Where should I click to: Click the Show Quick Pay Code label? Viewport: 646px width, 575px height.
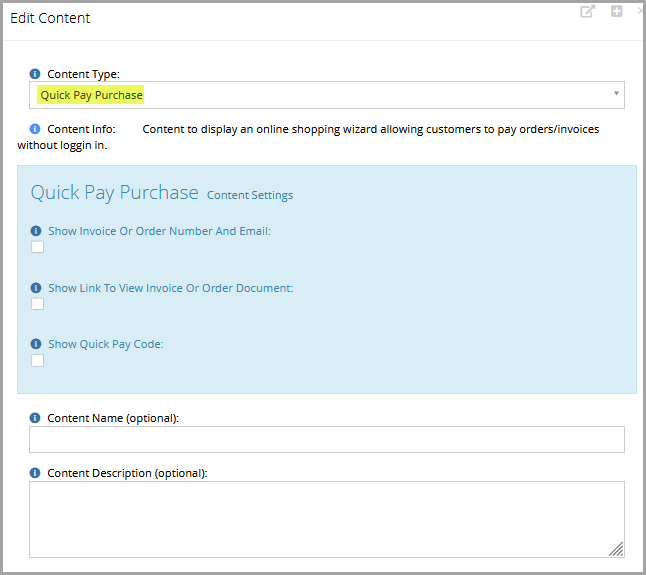(106, 344)
